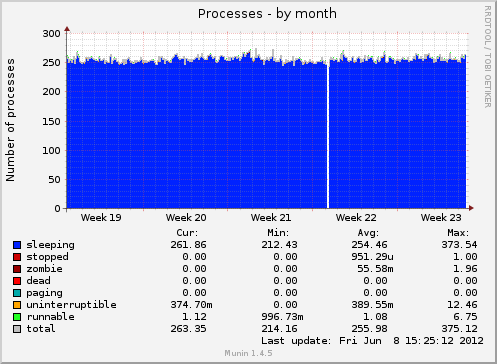Click uninterruptible current value 374.70m
The height and width of the screenshot is (364, 497).
click(191, 305)
